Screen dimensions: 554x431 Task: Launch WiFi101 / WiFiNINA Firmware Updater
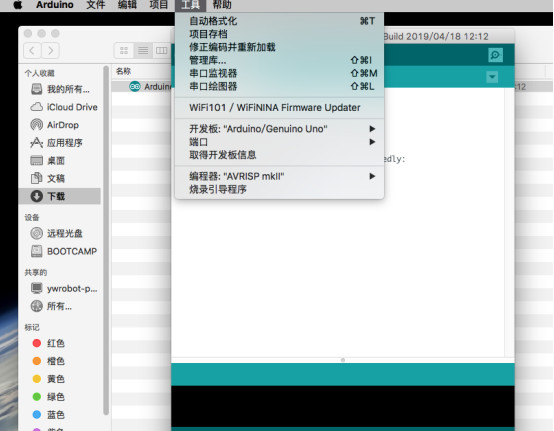coord(279,107)
